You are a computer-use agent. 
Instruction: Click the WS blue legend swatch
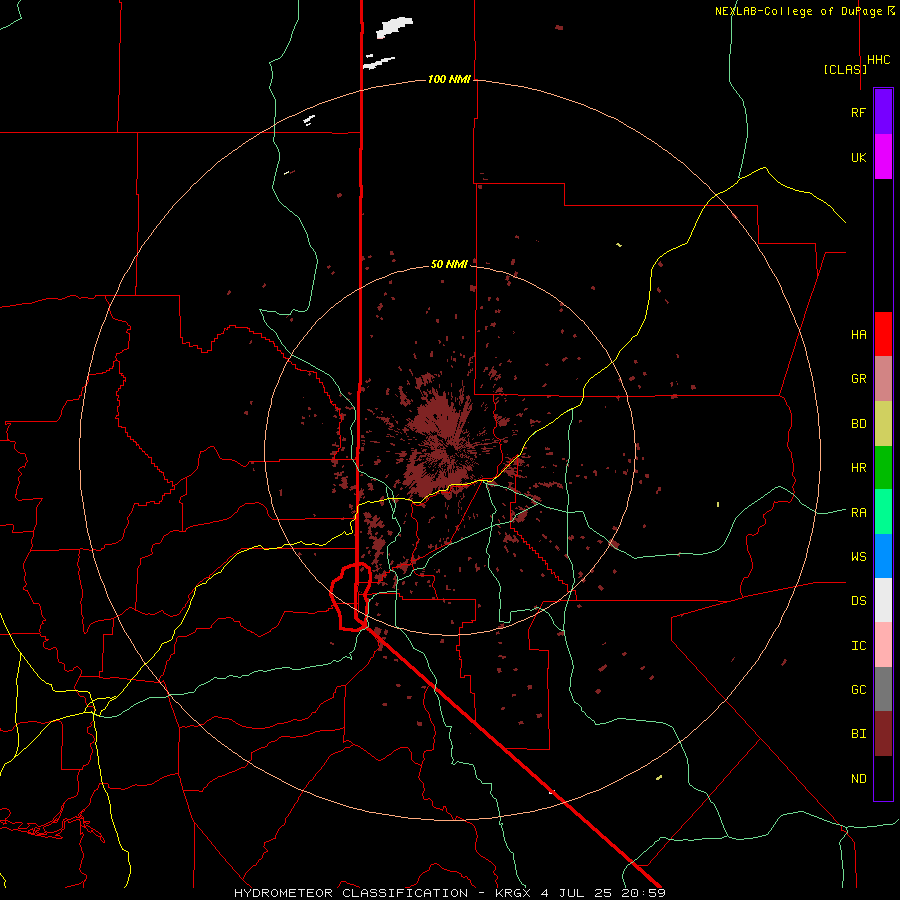[883, 556]
